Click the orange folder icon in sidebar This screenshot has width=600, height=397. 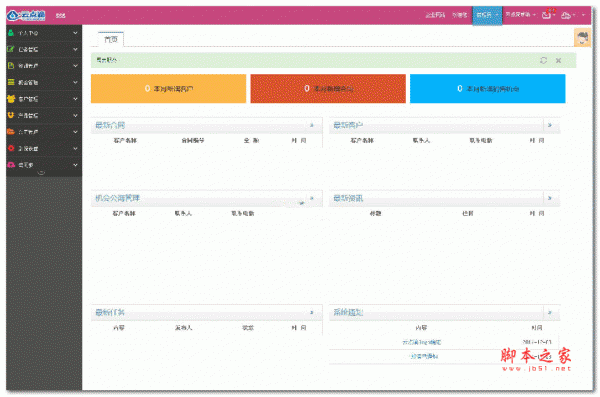tap(11, 132)
